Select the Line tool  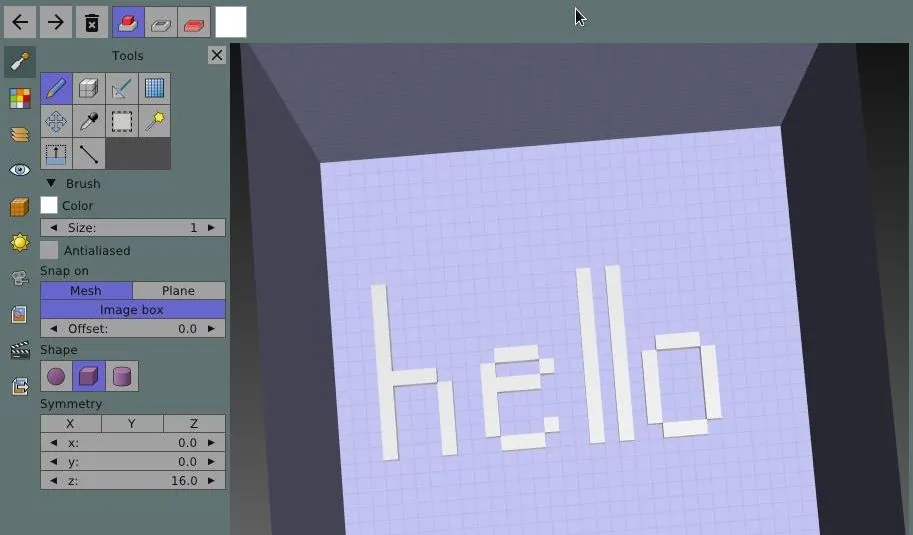89,154
